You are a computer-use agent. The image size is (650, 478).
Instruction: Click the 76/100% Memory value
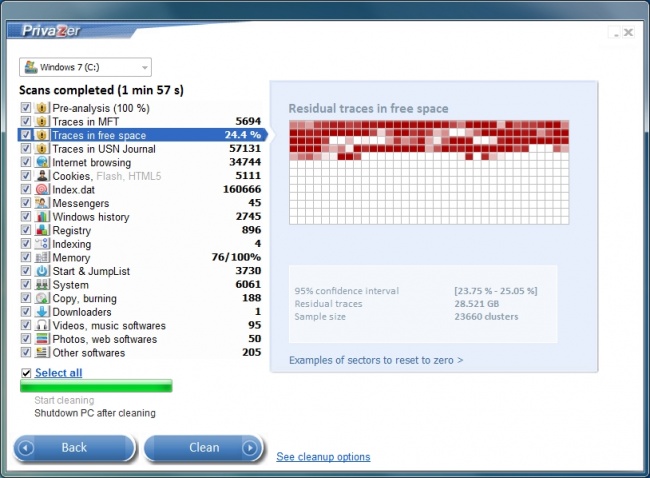(x=236, y=257)
